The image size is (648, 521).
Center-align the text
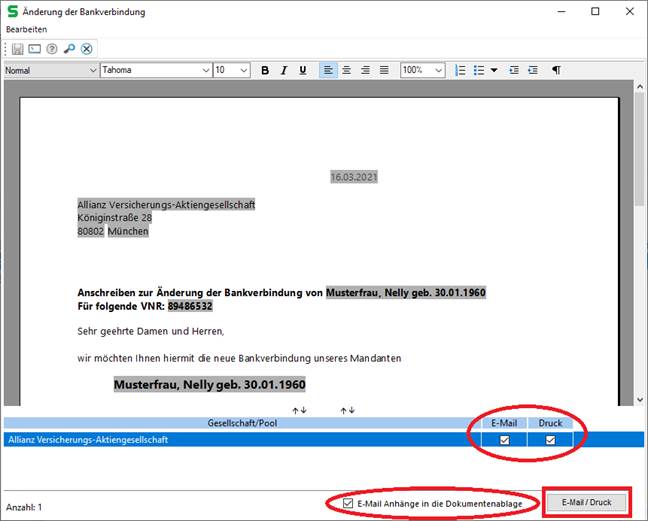(x=347, y=71)
